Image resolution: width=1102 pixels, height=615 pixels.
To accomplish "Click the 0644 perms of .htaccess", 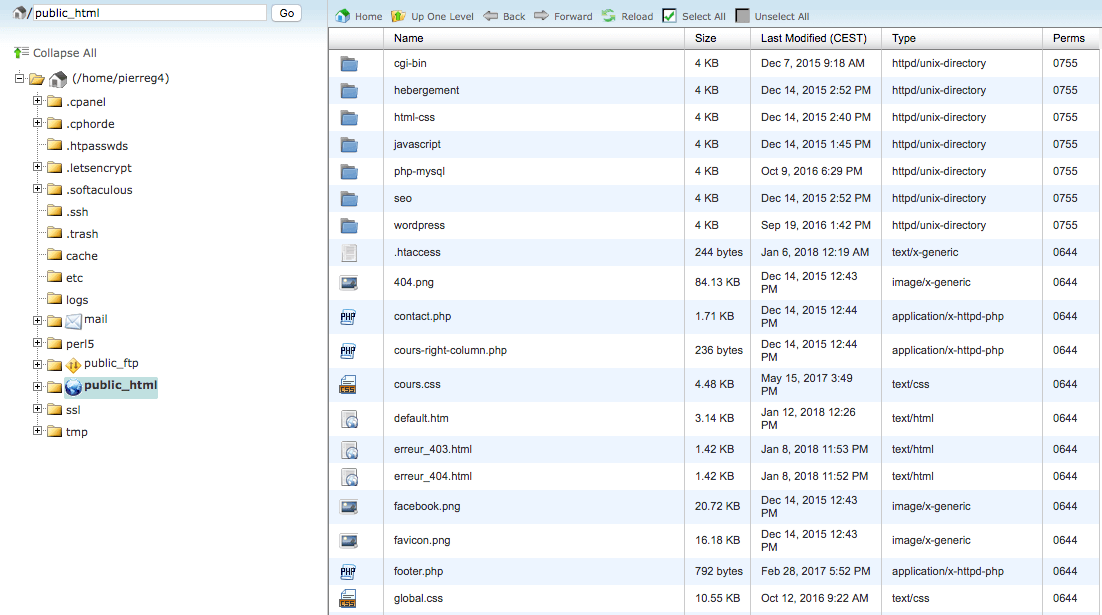I will [1065, 252].
